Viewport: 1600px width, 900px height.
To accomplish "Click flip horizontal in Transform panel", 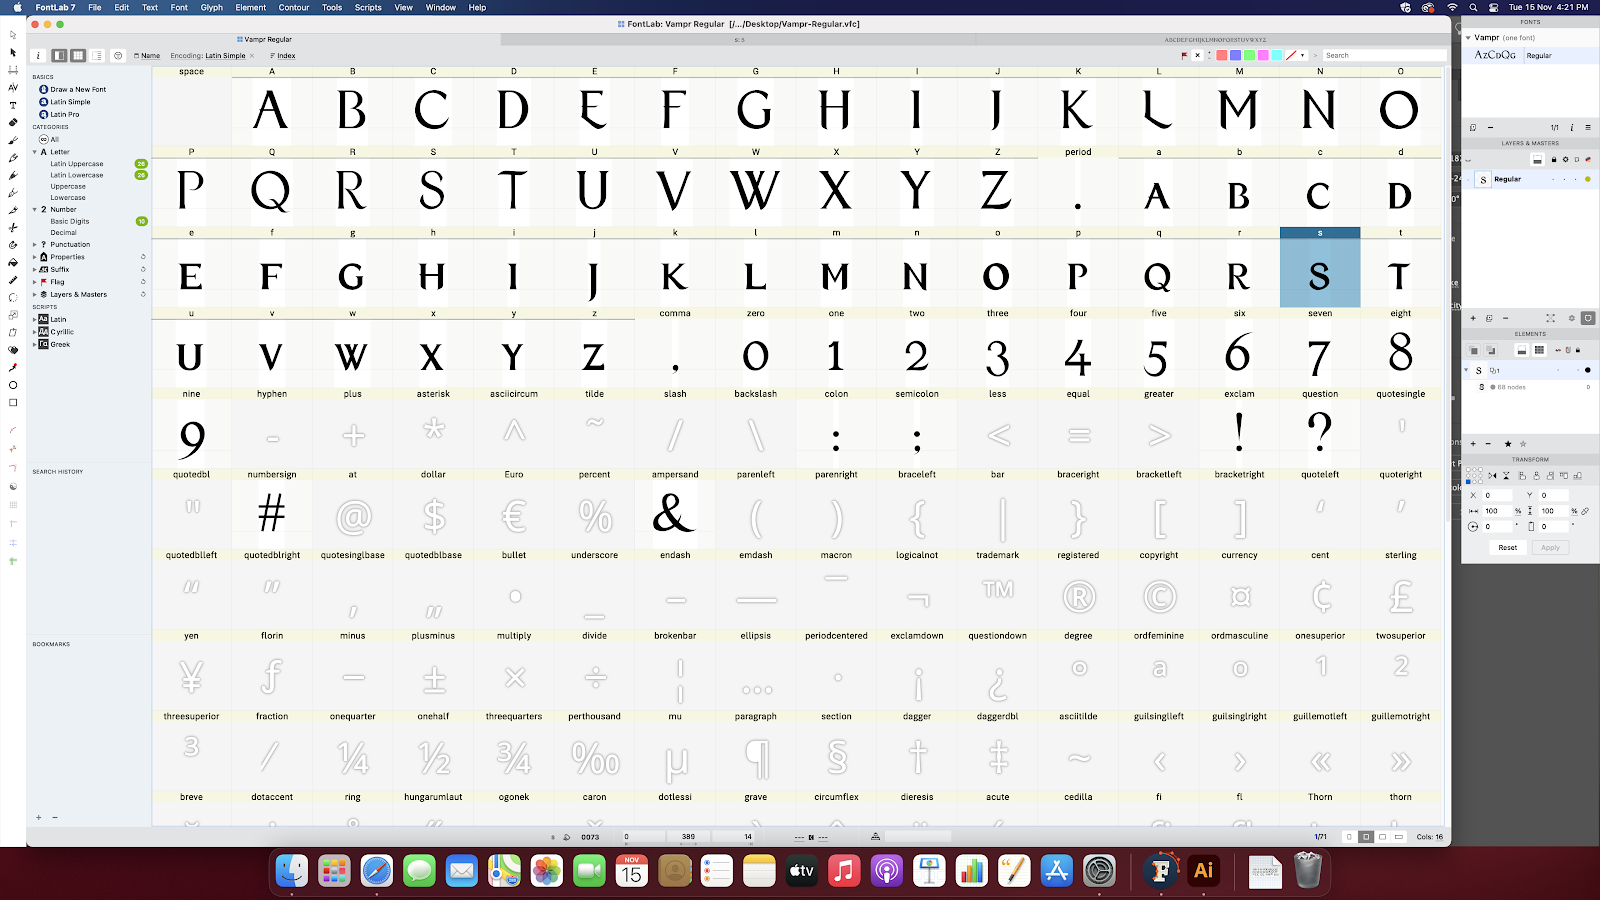I will point(1492,476).
